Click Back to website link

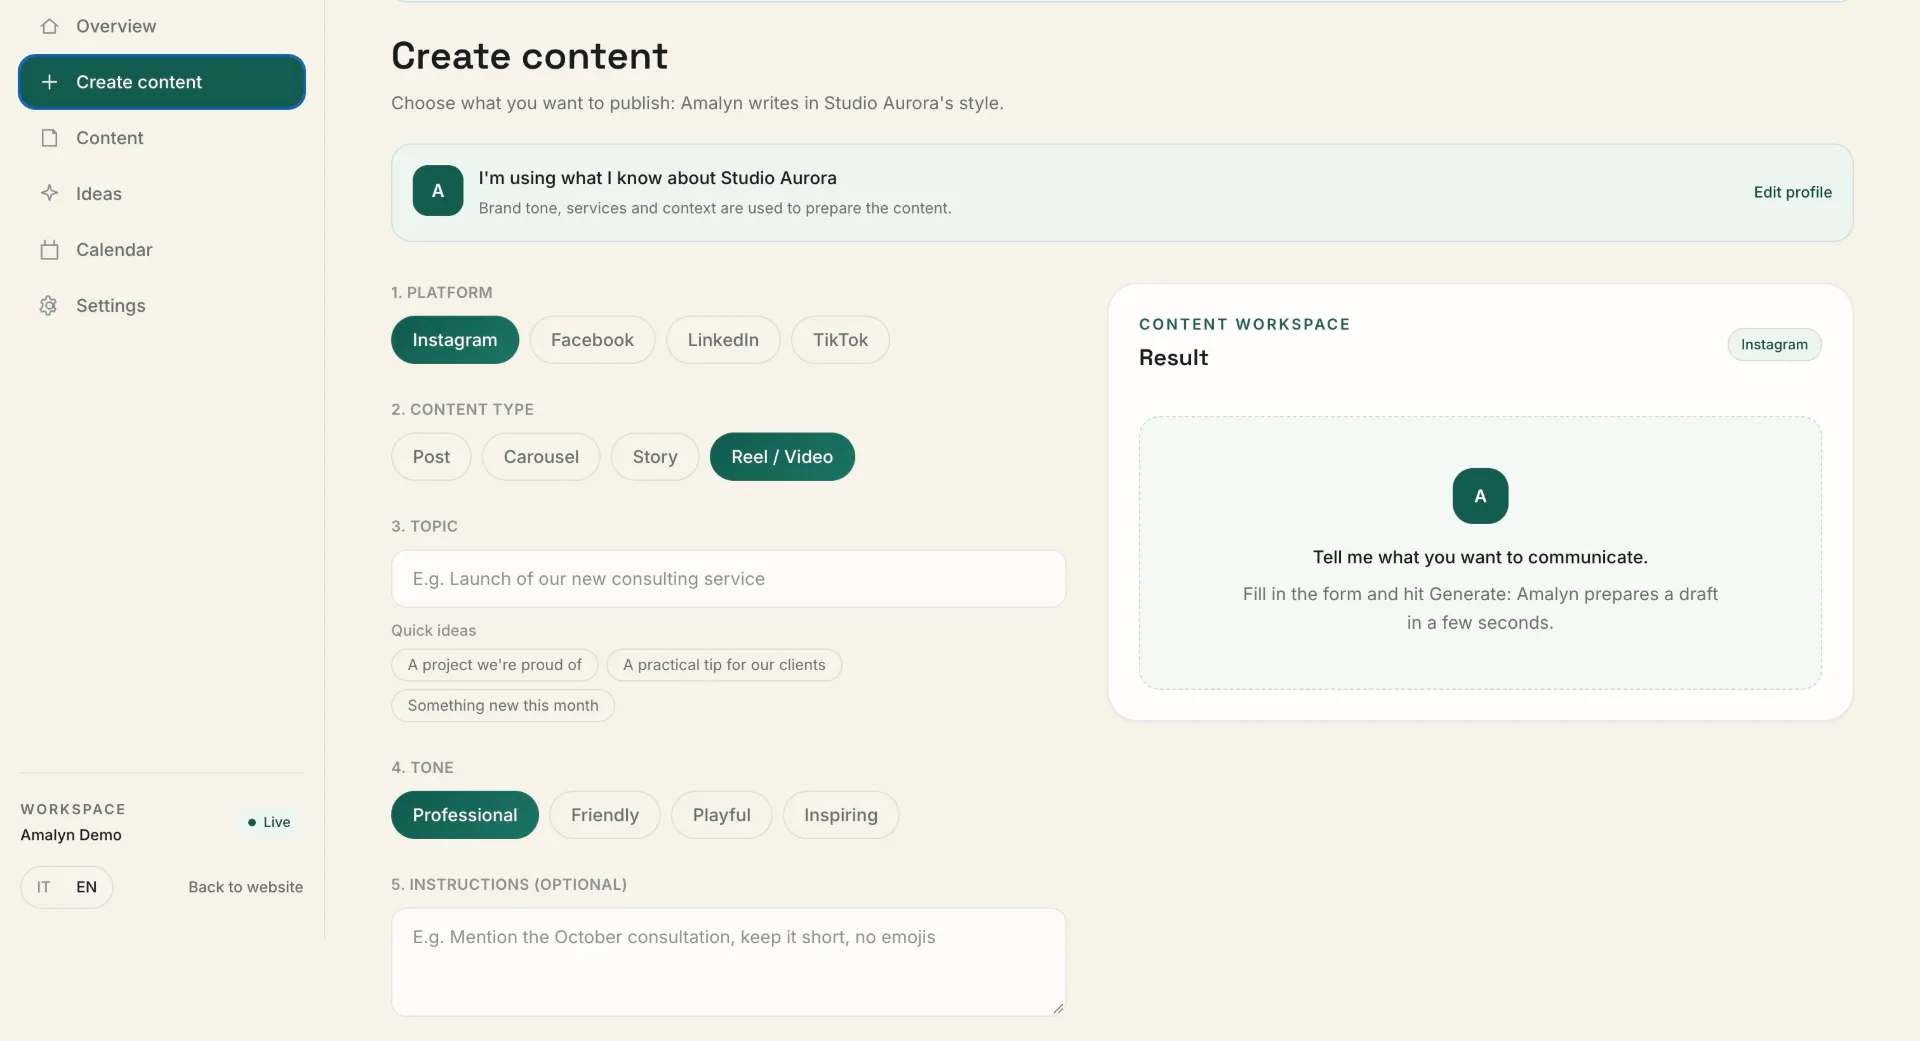(246, 887)
